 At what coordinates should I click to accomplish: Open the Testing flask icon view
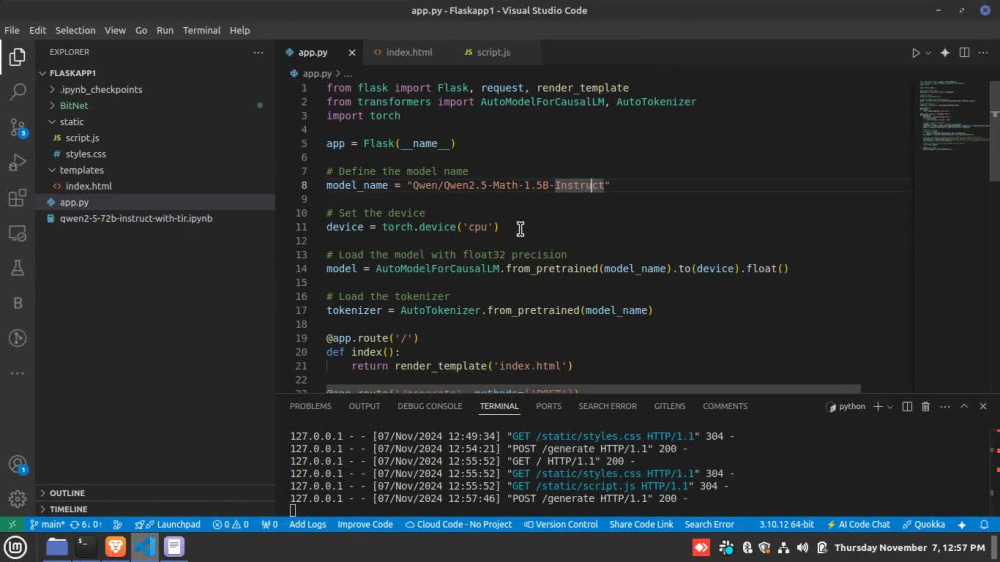click(17, 268)
